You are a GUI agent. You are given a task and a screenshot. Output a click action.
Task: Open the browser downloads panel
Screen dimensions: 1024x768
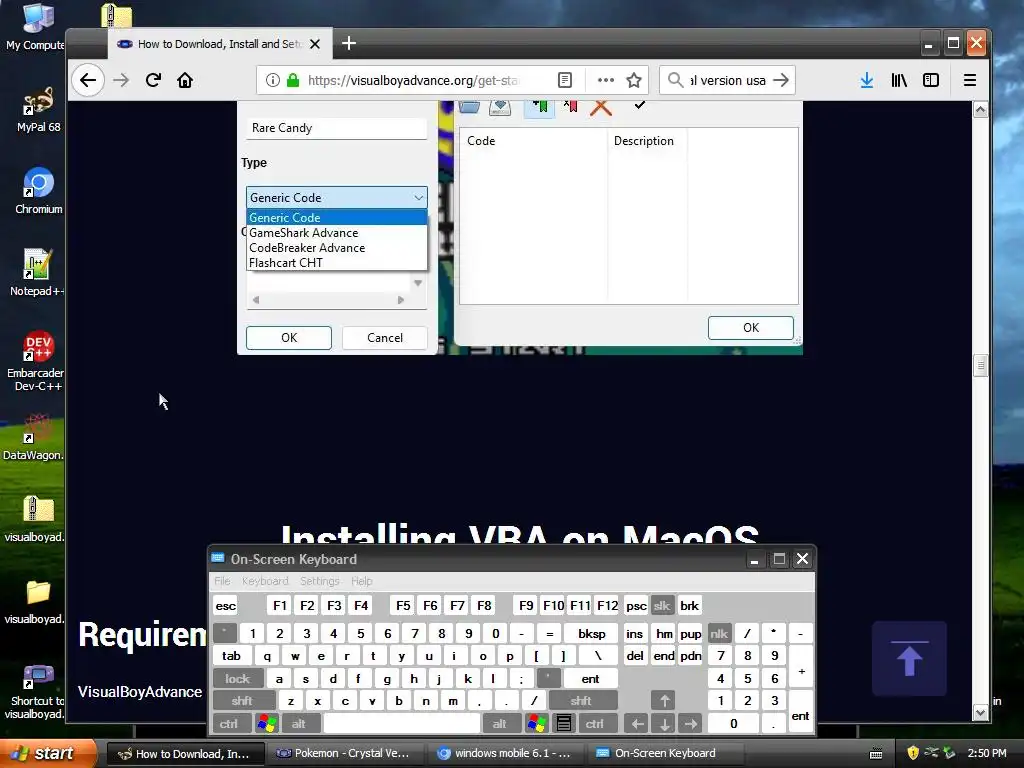coord(867,80)
